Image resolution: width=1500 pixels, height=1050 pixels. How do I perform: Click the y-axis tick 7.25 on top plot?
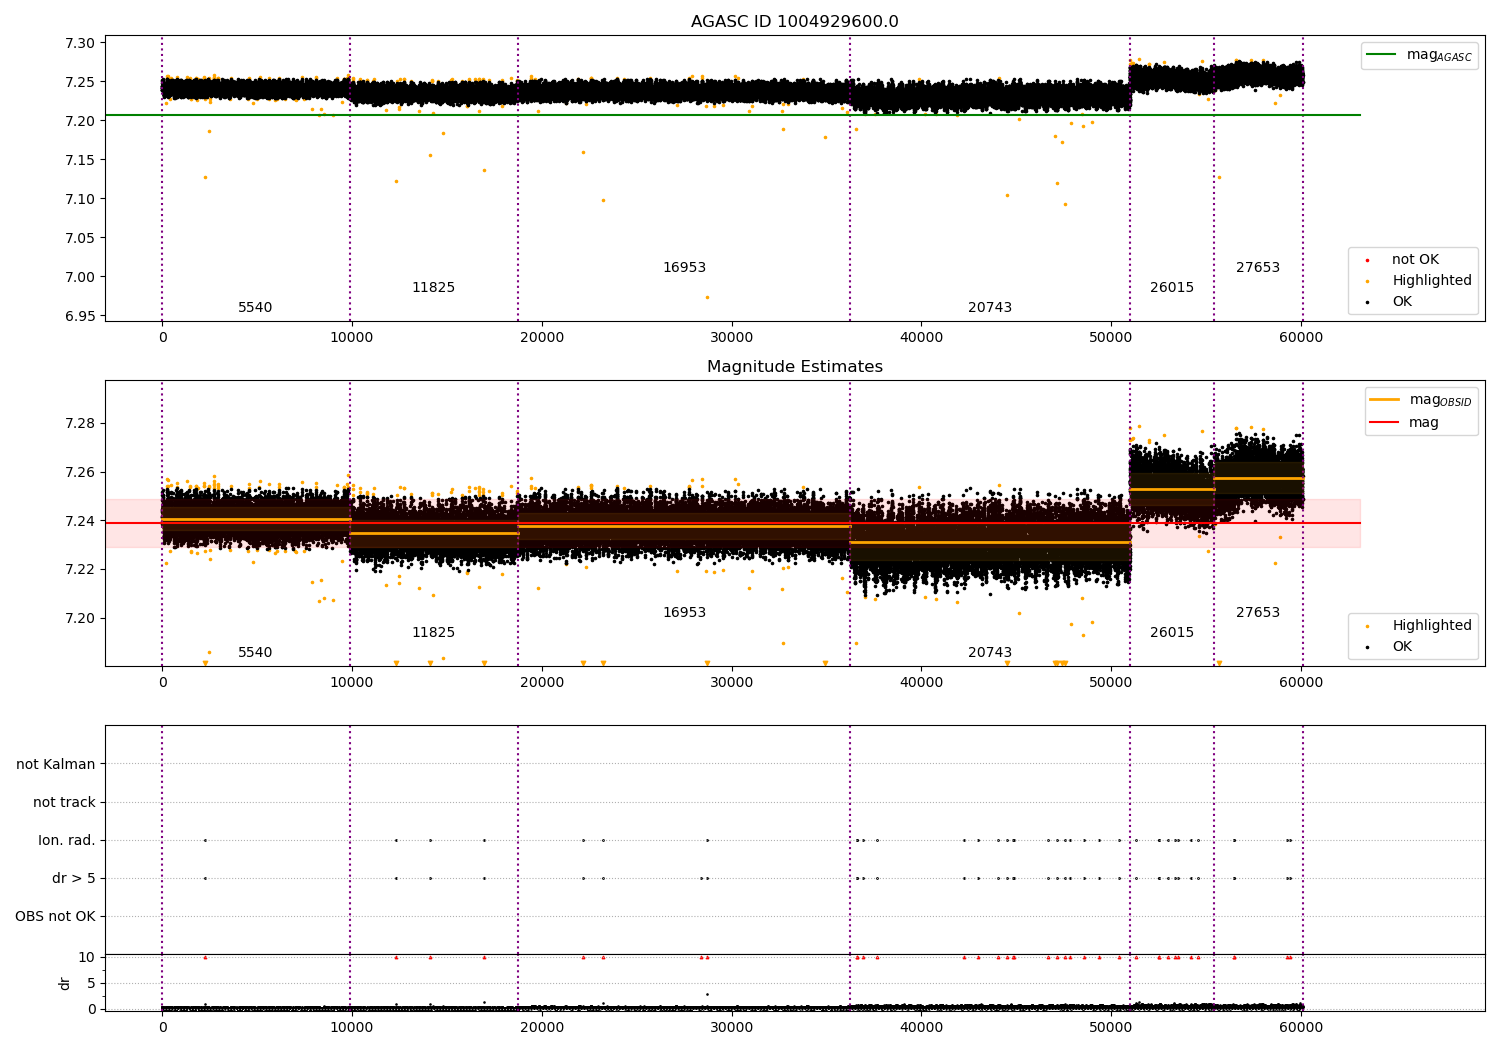(x=80, y=82)
